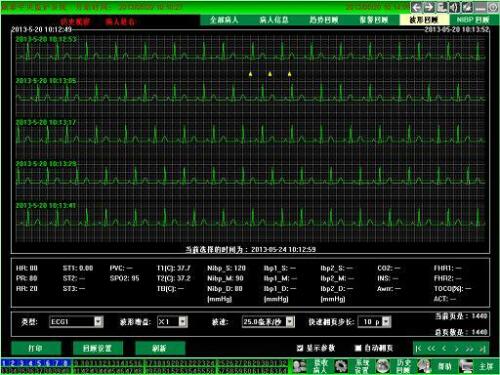Viewport: 500px width, 375px height.
Task: Click the middle yellow triangle waveform marker
Action: [270, 74]
